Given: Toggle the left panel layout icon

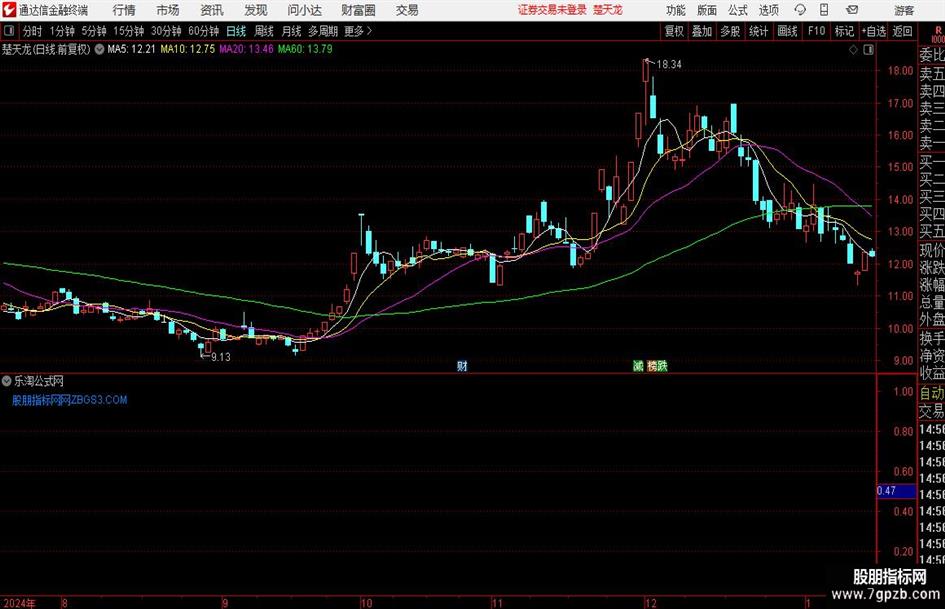Looking at the screenshot, I should pyautogui.click(x=8, y=31).
